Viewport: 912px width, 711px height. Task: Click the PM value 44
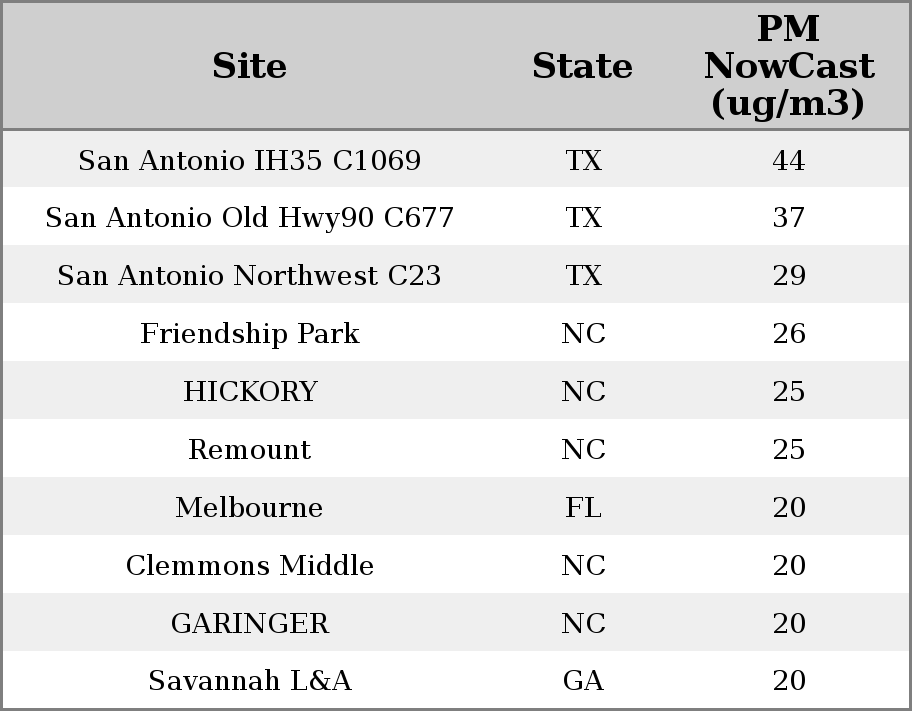788,161
